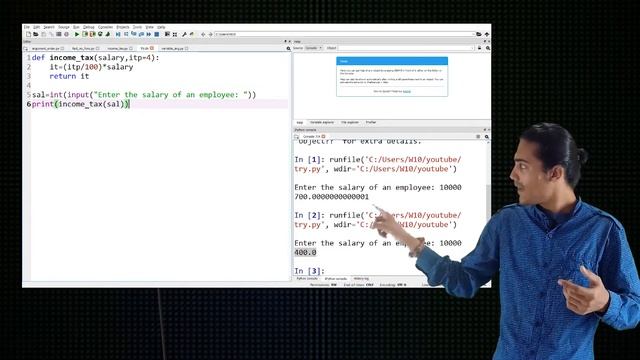The width and height of the screenshot is (640, 360).
Task: Click code line 6 print statement
Action: pyautogui.click(x=80, y=104)
